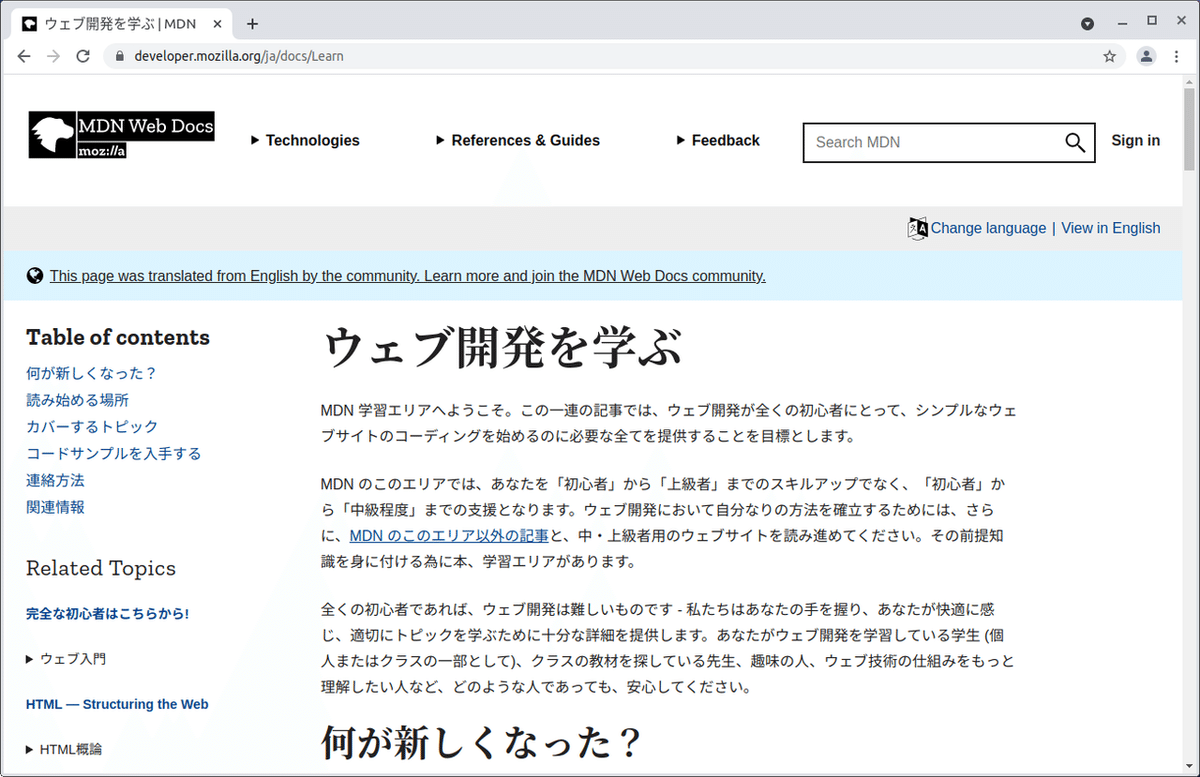Click the 完全な初心者はこちらから! link
This screenshot has height=777, width=1200.
pyautogui.click(x=107, y=613)
